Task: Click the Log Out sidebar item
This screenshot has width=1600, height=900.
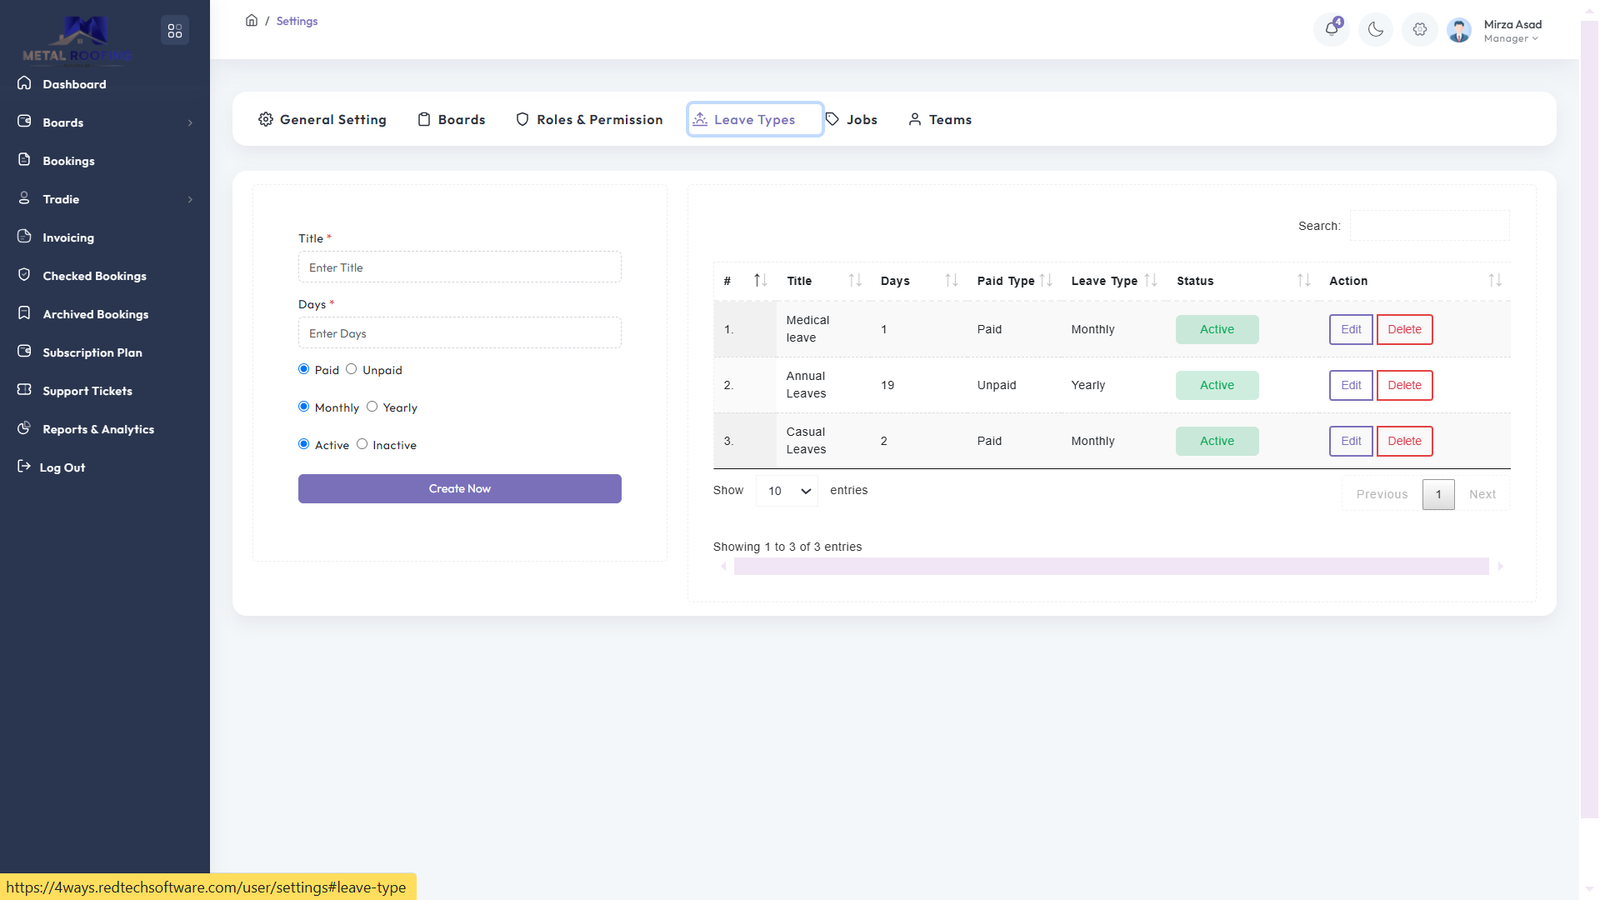Action: tap(62, 467)
